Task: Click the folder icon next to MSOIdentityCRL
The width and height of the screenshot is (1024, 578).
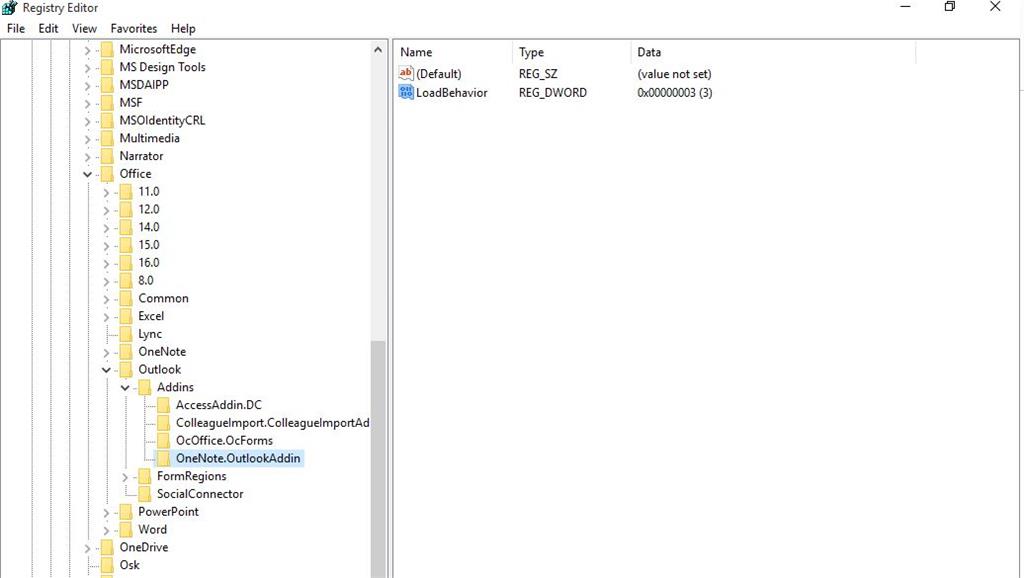Action: pos(107,121)
